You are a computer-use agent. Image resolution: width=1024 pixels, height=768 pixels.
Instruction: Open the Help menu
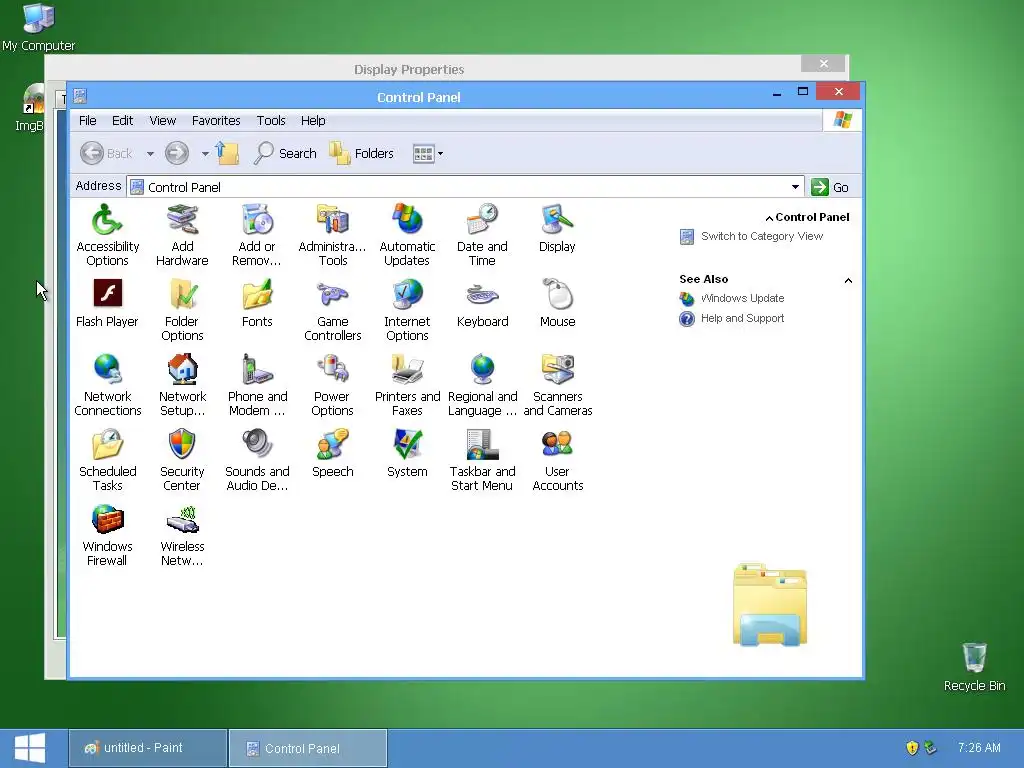click(313, 121)
